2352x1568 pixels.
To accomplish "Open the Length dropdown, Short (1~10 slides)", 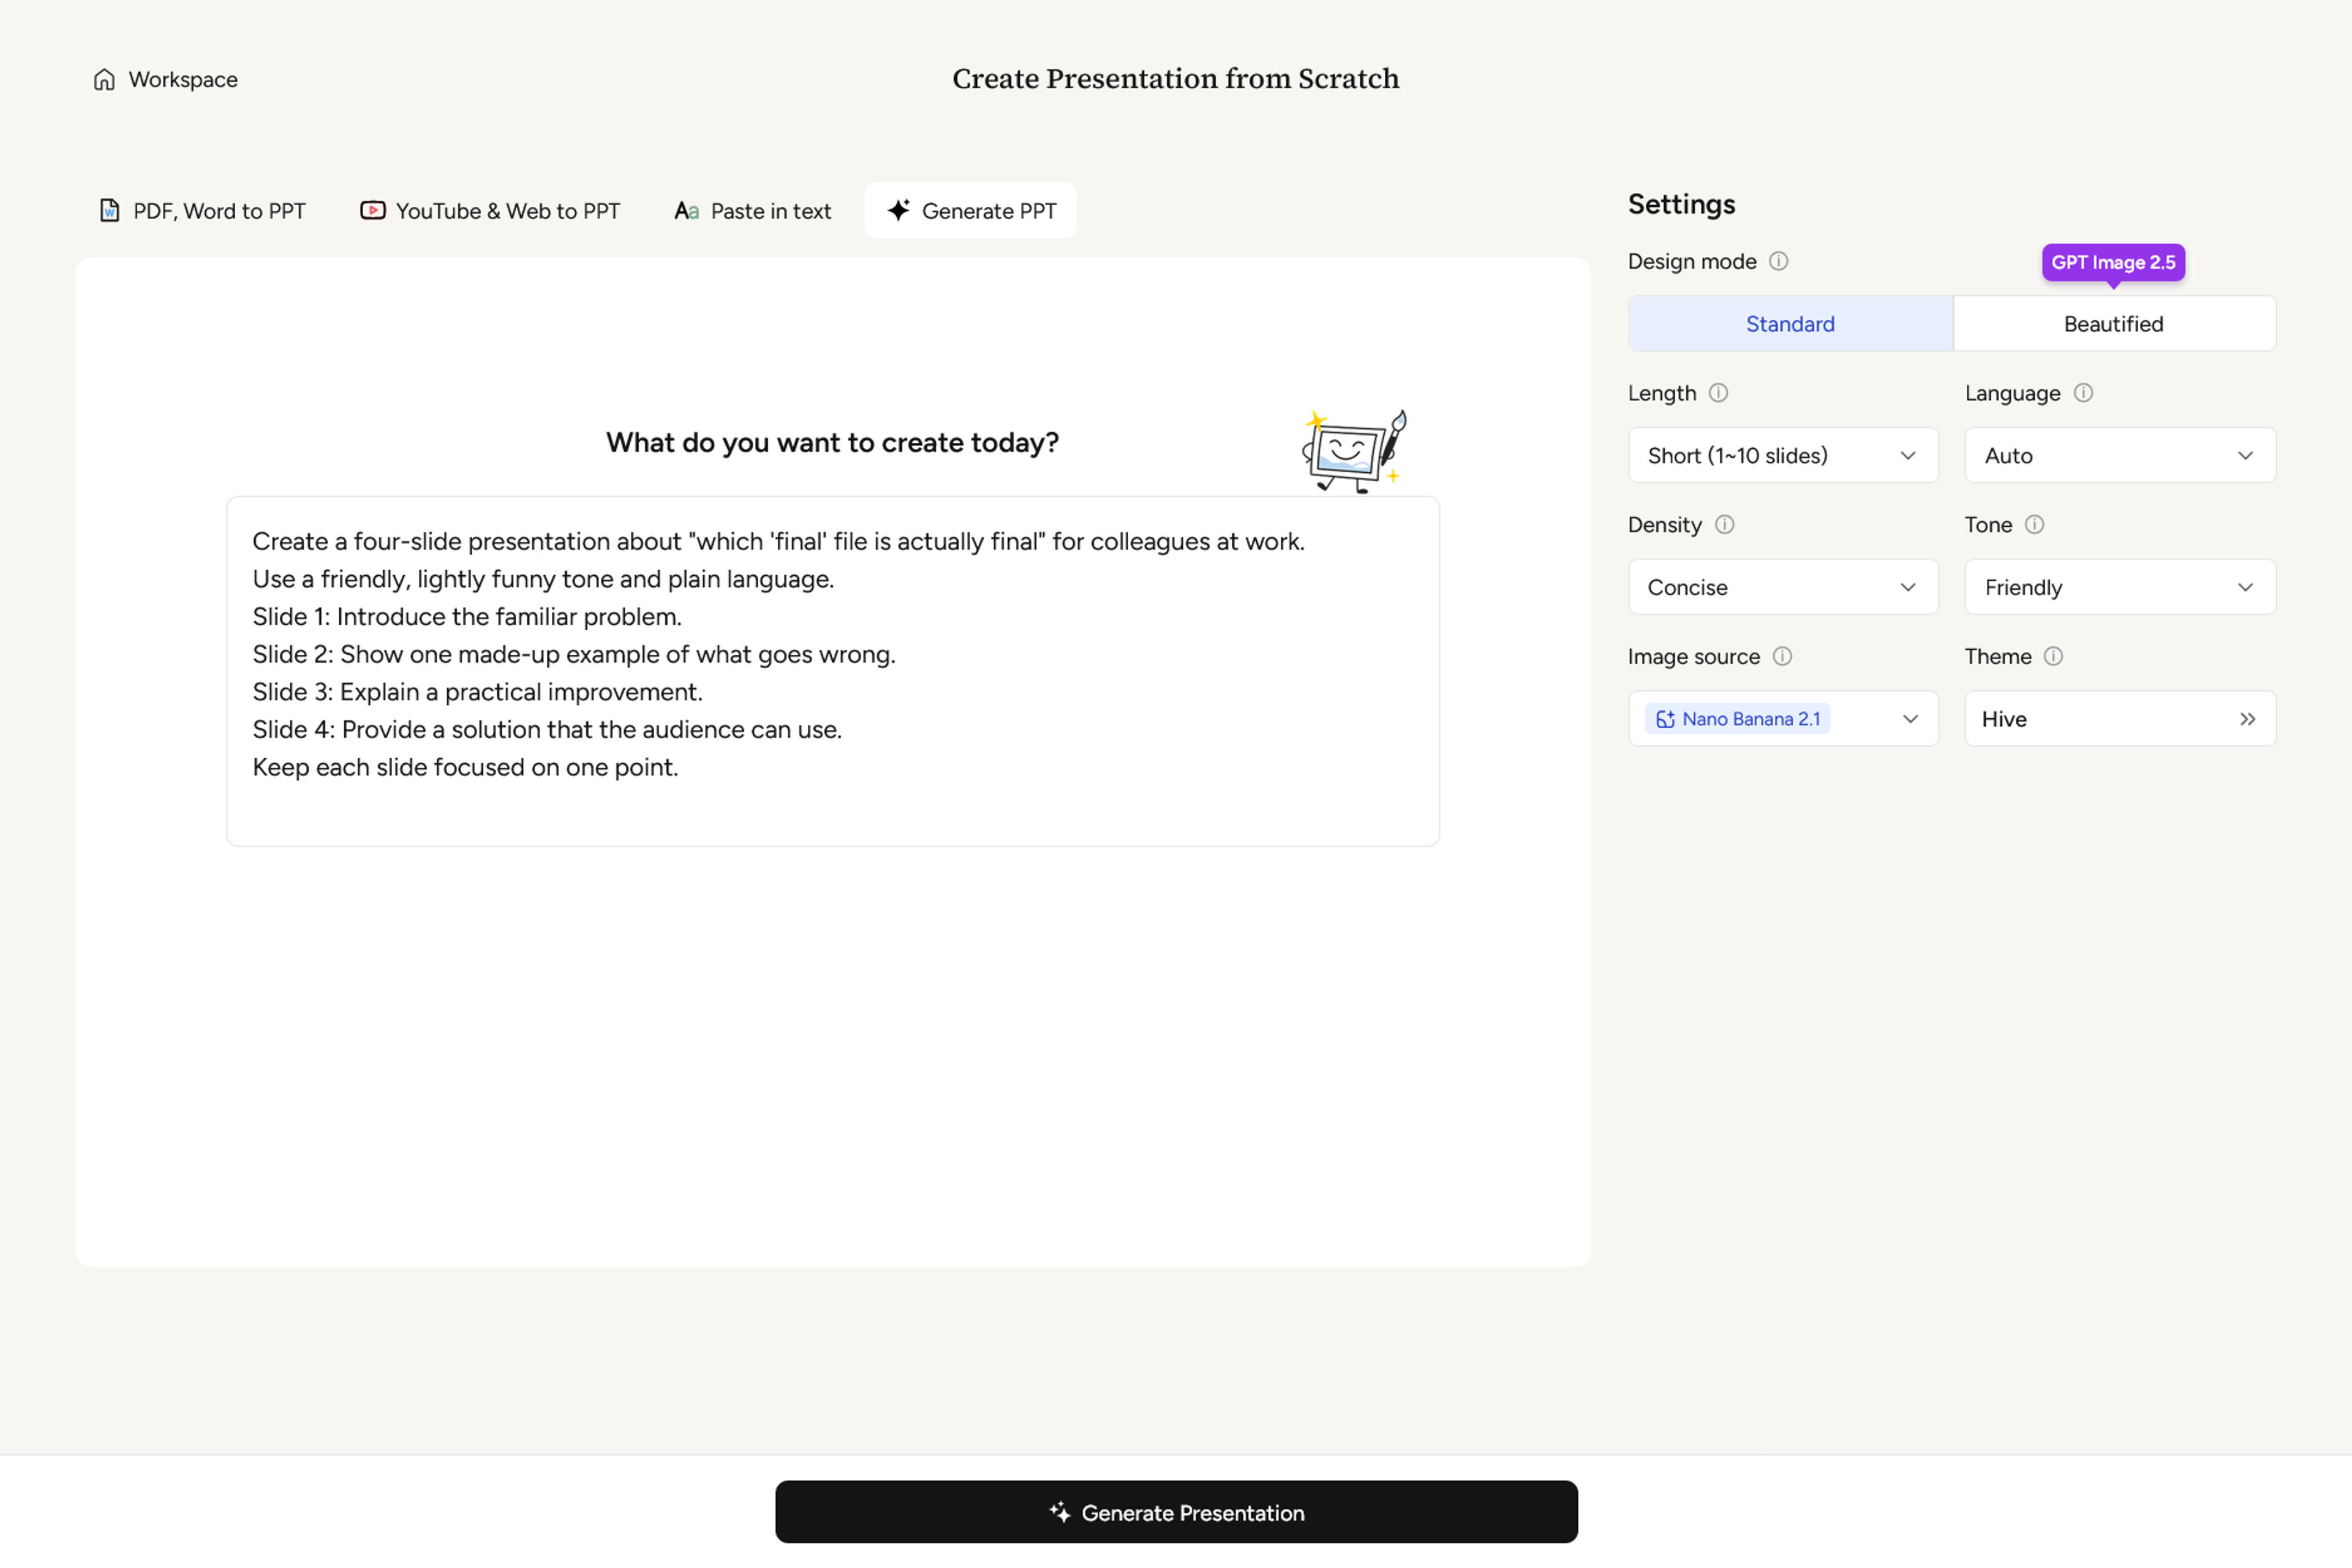I will [1783, 456].
